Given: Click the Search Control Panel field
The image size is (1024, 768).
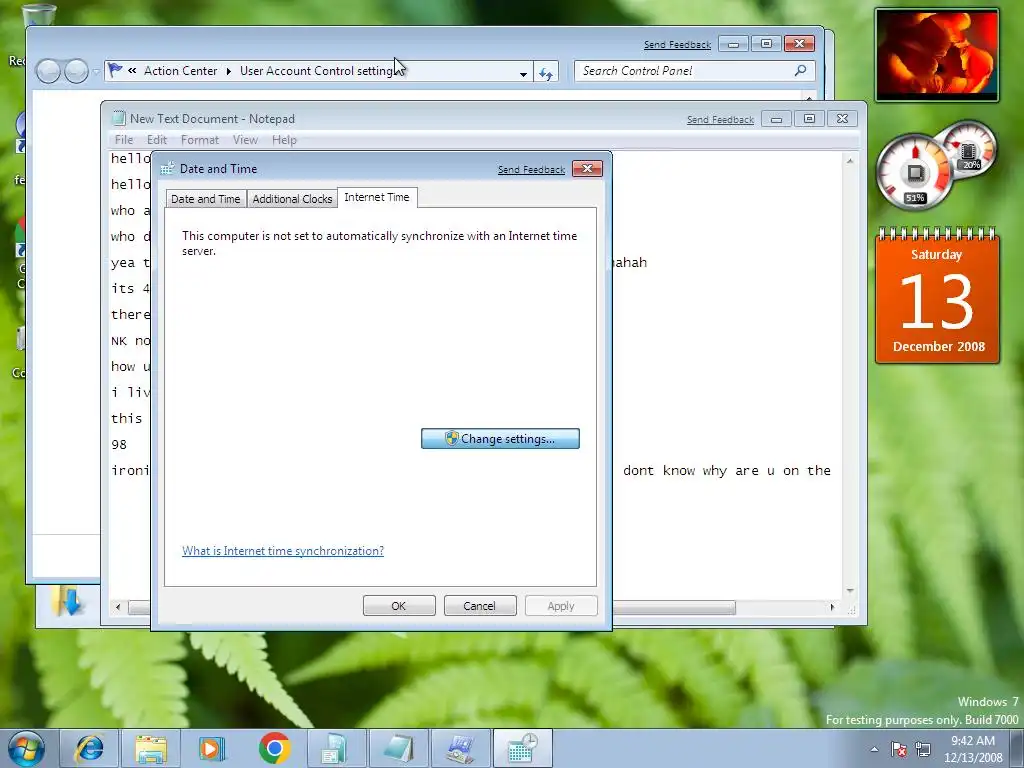Looking at the screenshot, I should [x=695, y=71].
